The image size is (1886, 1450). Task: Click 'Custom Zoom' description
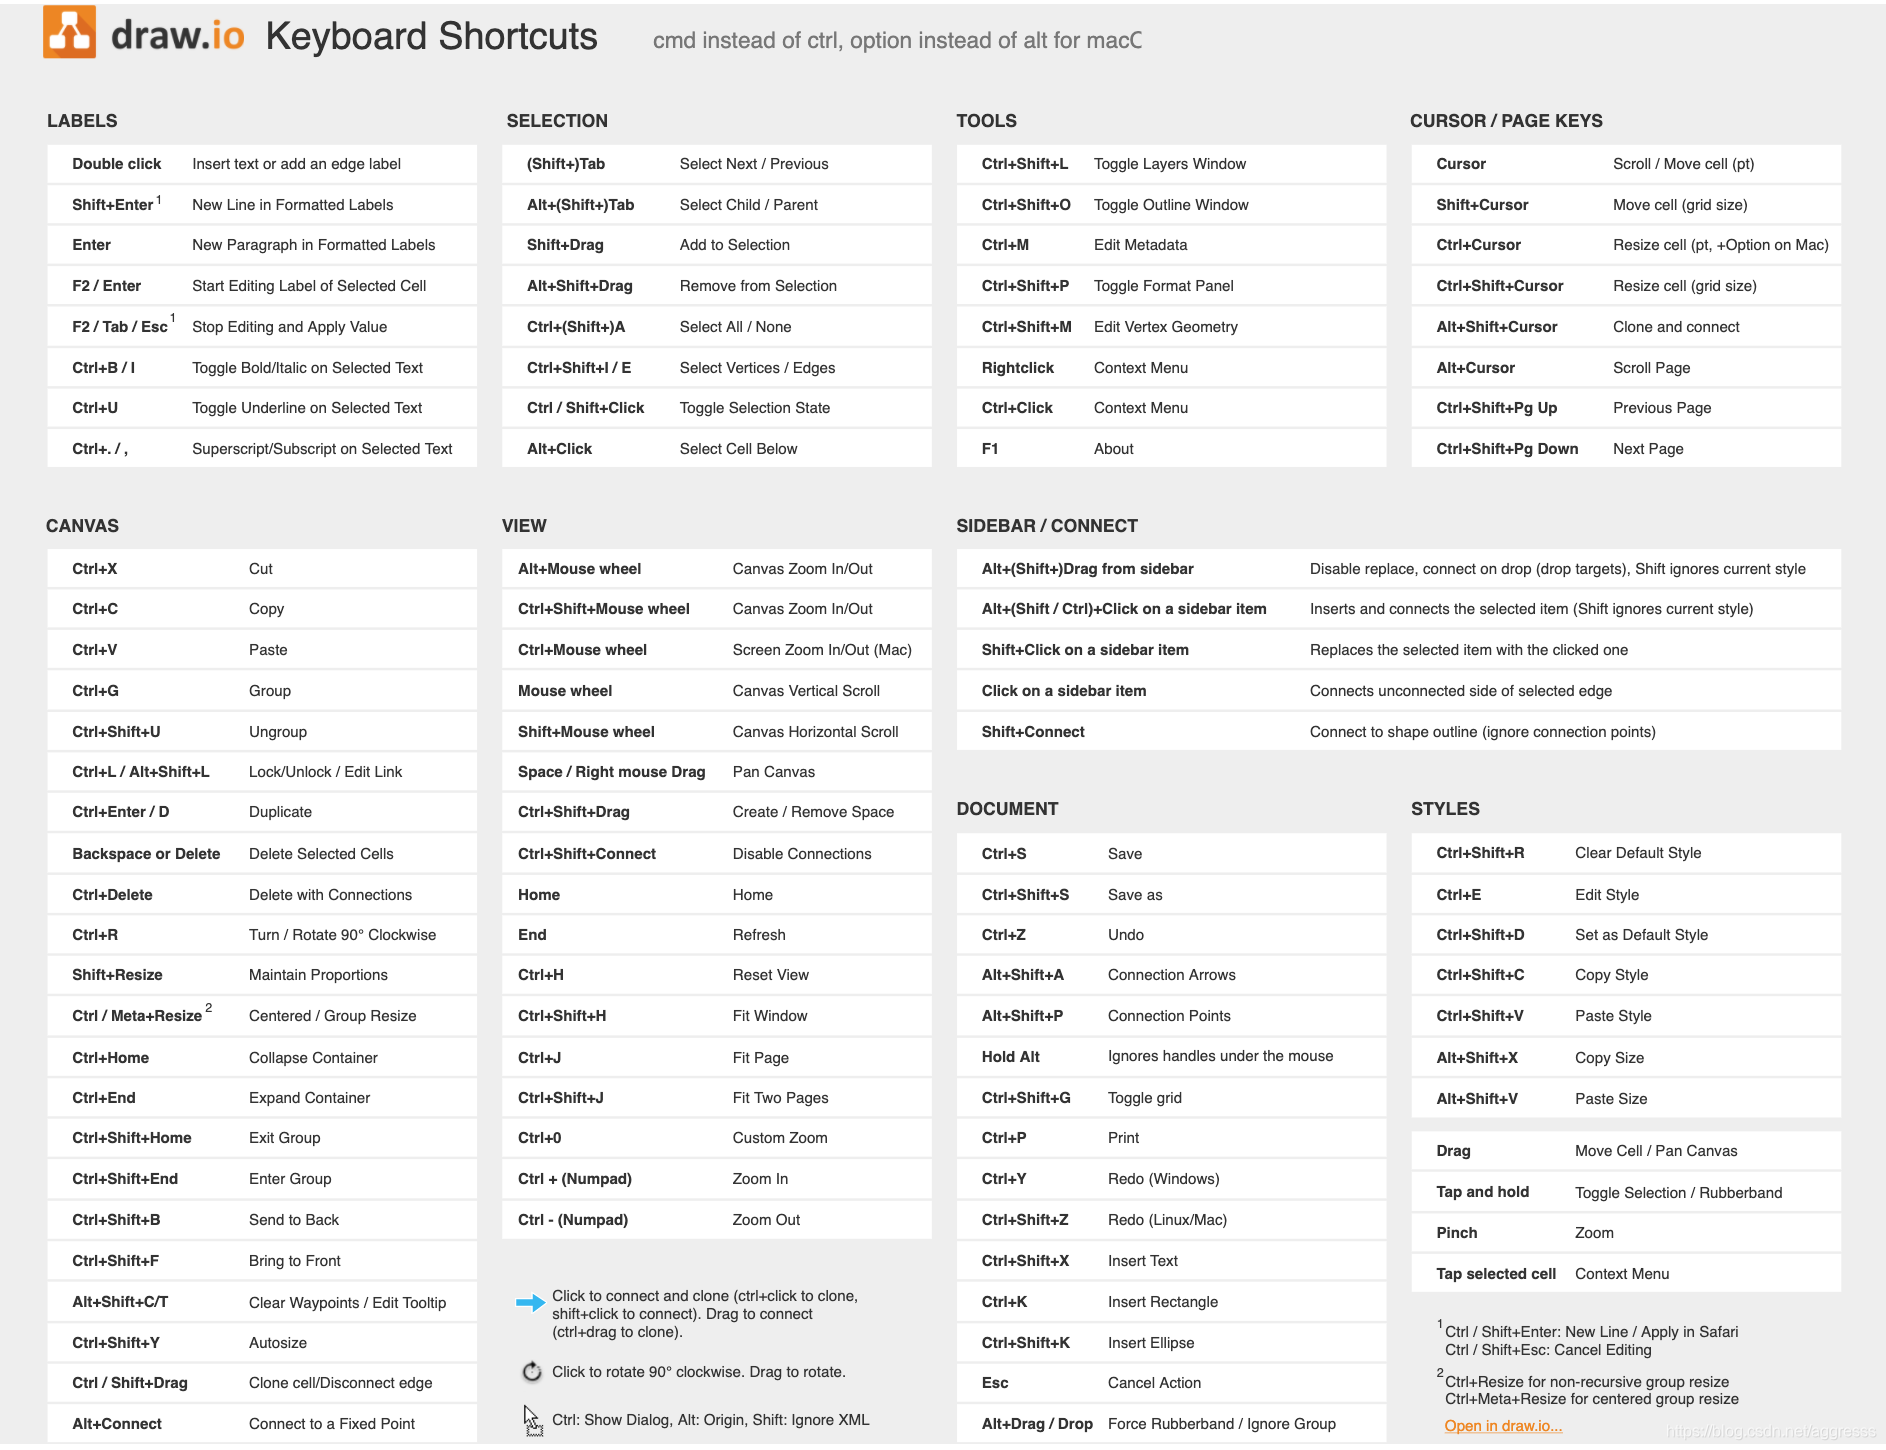pos(780,1138)
